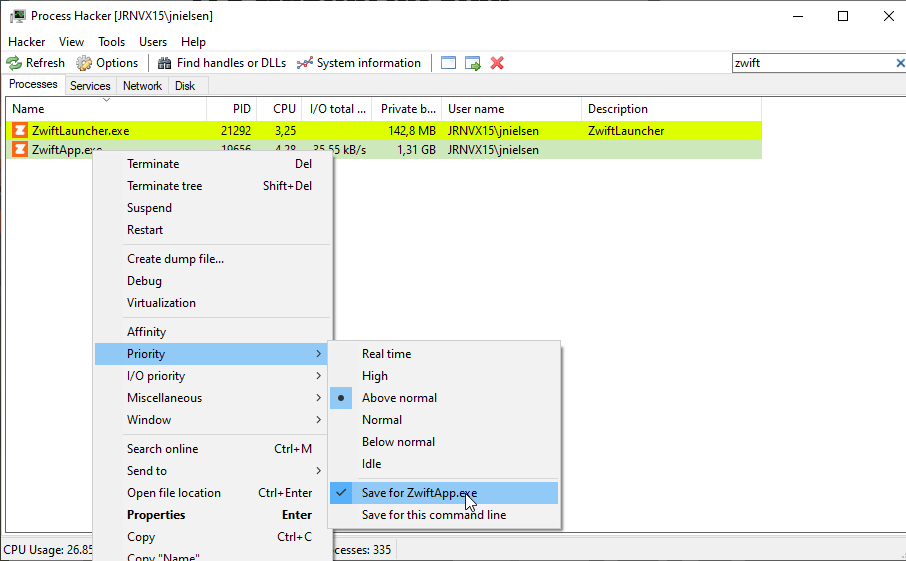This screenshot has height=561, width=906.
Task: Expand the Miscellaneous submenu
Action: [x=211, y=398]
